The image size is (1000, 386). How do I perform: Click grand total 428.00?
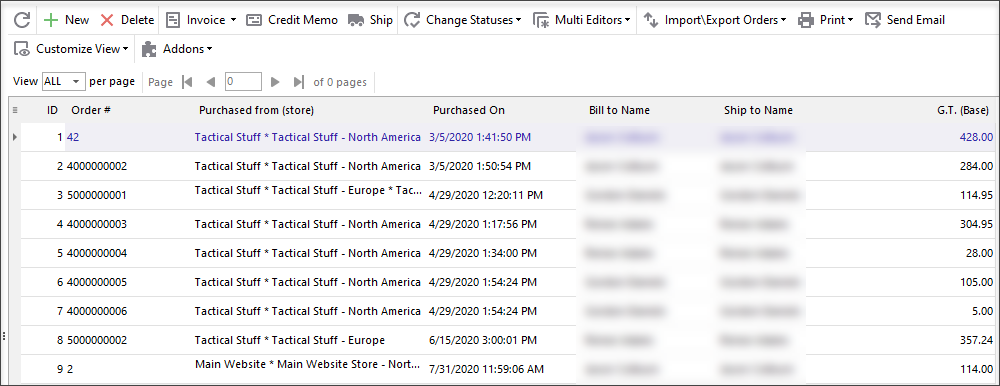tap(976, 137)
